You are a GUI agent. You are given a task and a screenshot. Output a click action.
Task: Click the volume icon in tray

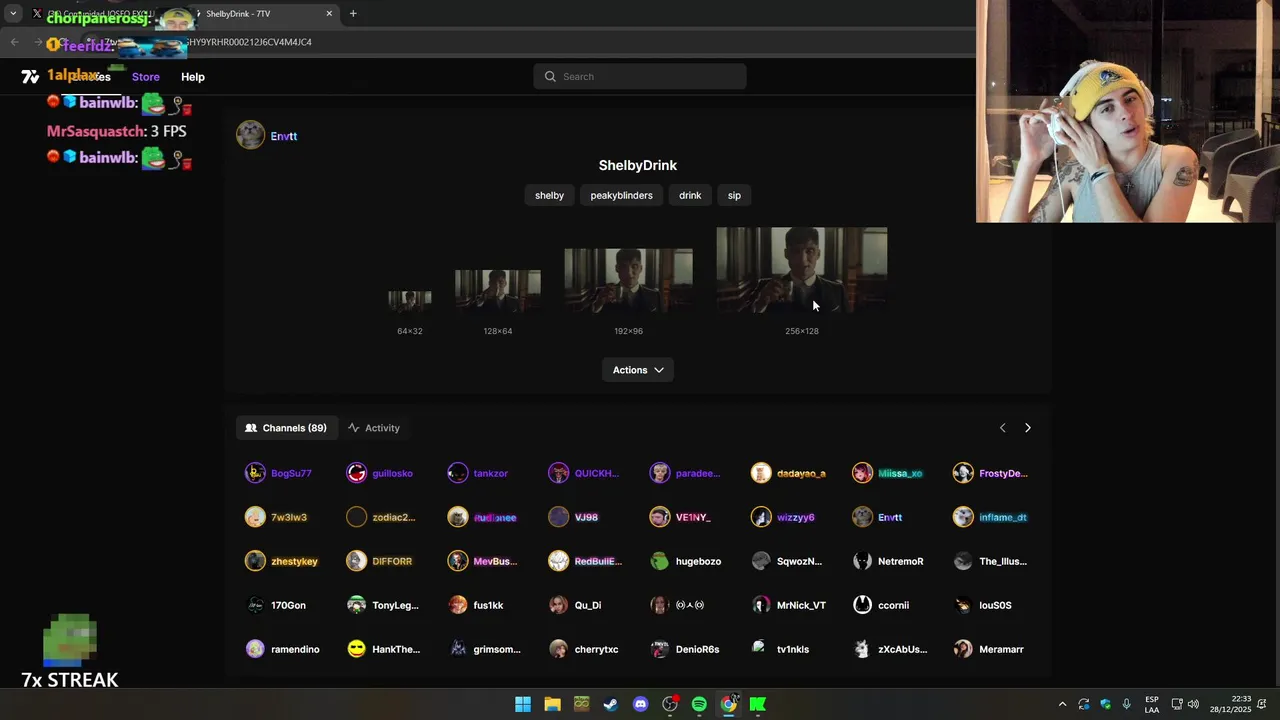1193,704
